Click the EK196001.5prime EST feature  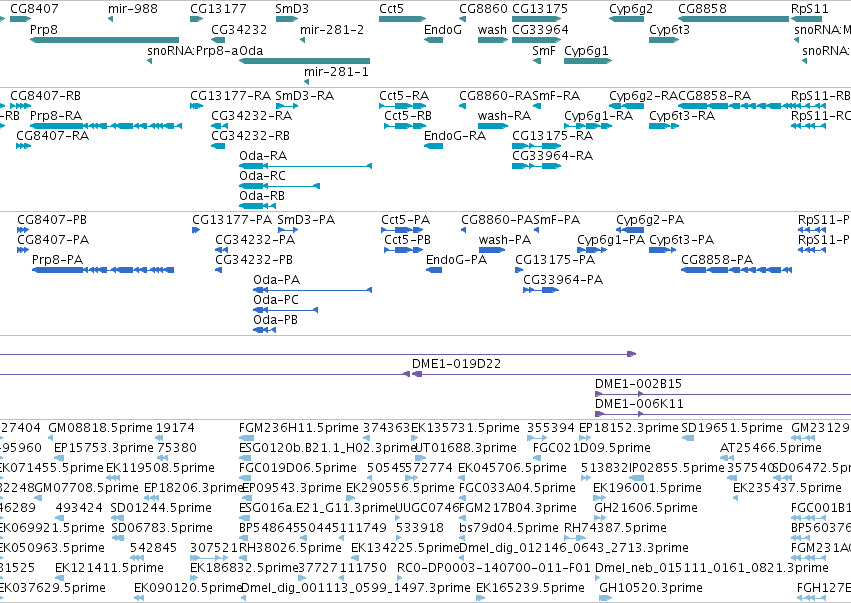599,498
